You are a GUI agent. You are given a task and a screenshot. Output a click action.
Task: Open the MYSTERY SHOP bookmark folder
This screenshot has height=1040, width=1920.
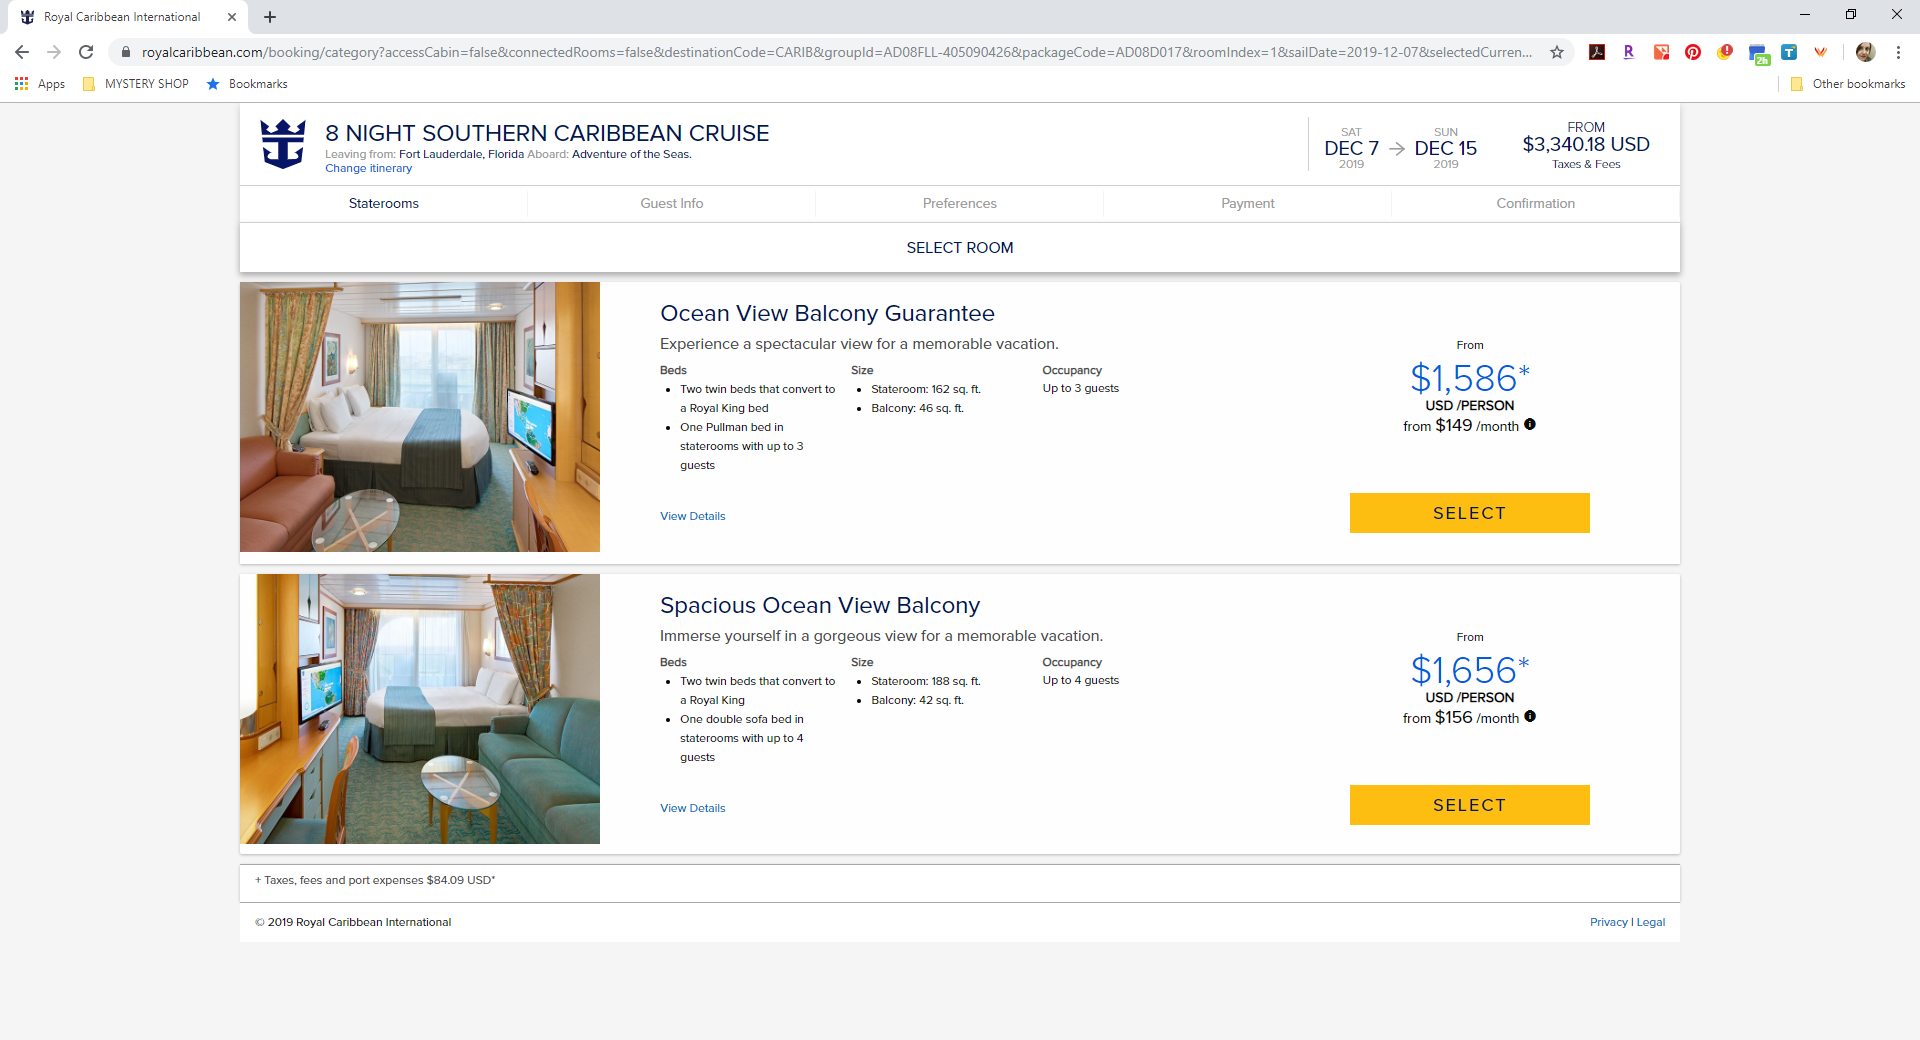click(136, 84)
